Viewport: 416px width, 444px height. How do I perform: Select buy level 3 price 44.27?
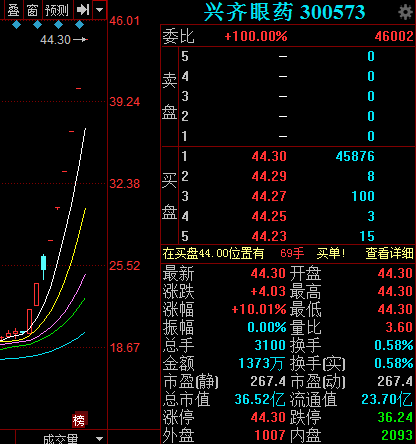click(269, 196)
